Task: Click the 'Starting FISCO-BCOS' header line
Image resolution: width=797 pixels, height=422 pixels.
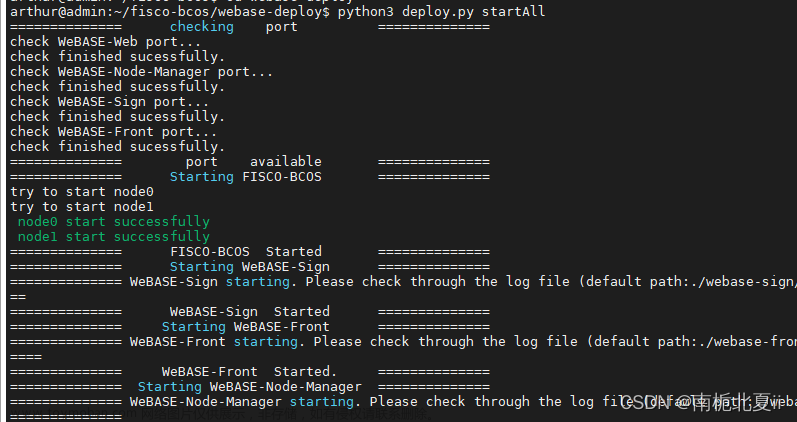Action: 246,176
